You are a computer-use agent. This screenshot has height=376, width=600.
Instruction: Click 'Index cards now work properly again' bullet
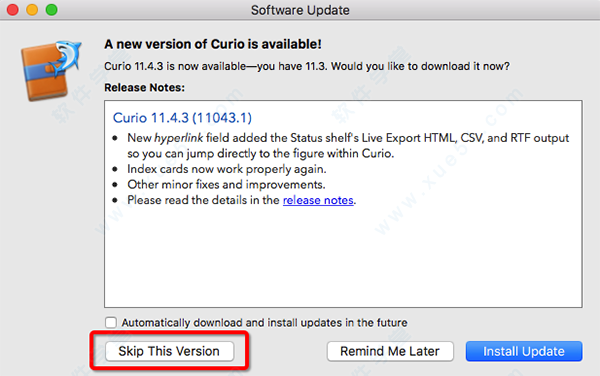pos(227,169)
